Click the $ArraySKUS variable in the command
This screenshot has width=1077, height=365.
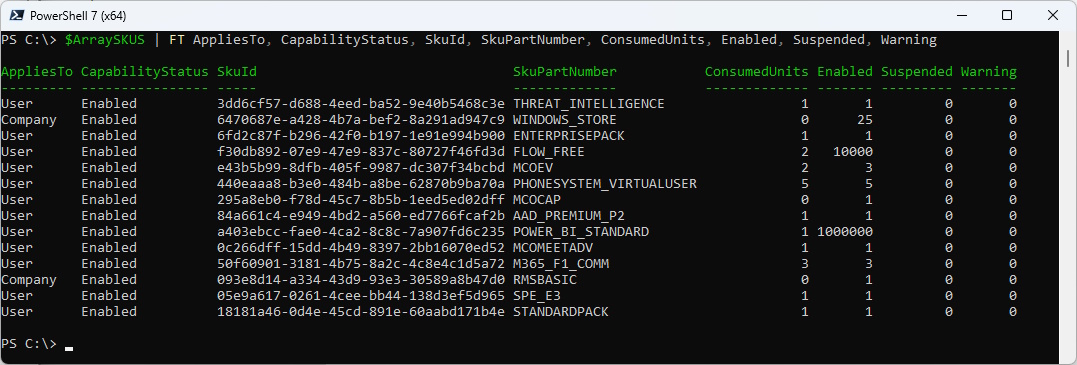[x=104, y=40]
